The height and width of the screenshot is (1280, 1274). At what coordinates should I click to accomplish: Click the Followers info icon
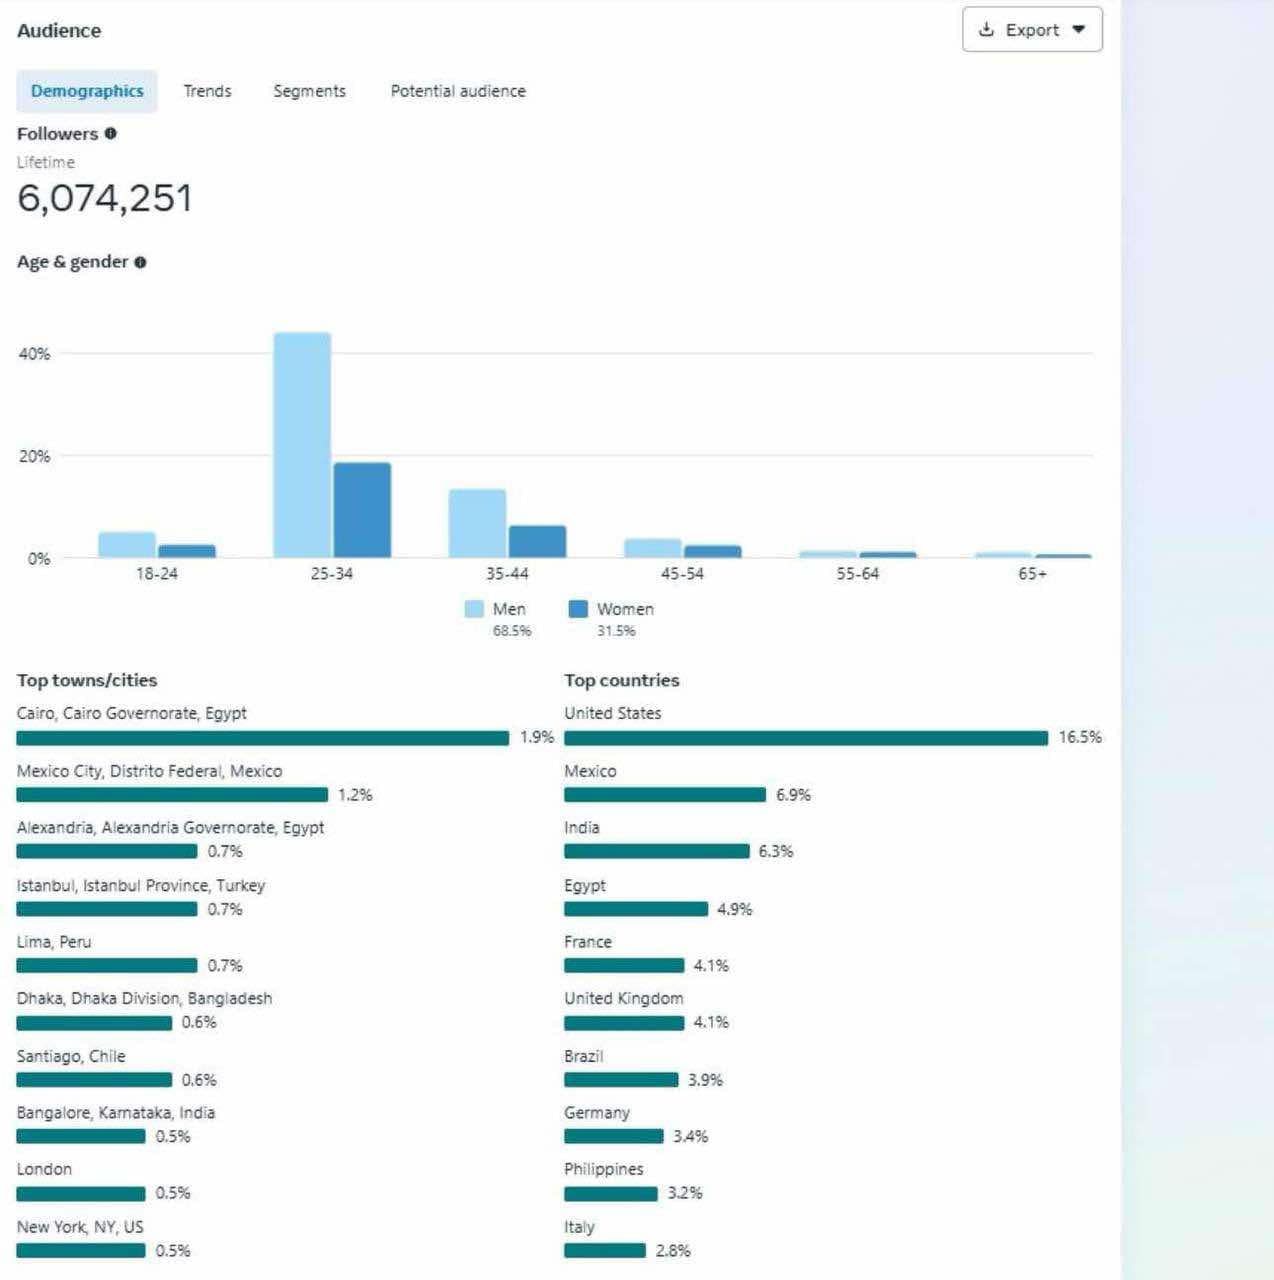tap(110, 133)
